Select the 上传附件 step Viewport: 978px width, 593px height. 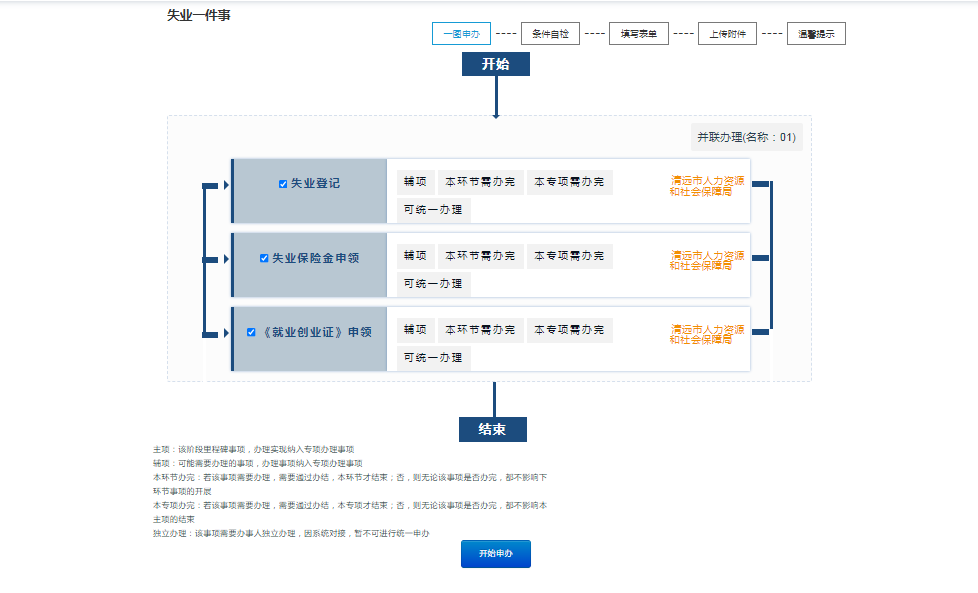(x=727, y=34)
